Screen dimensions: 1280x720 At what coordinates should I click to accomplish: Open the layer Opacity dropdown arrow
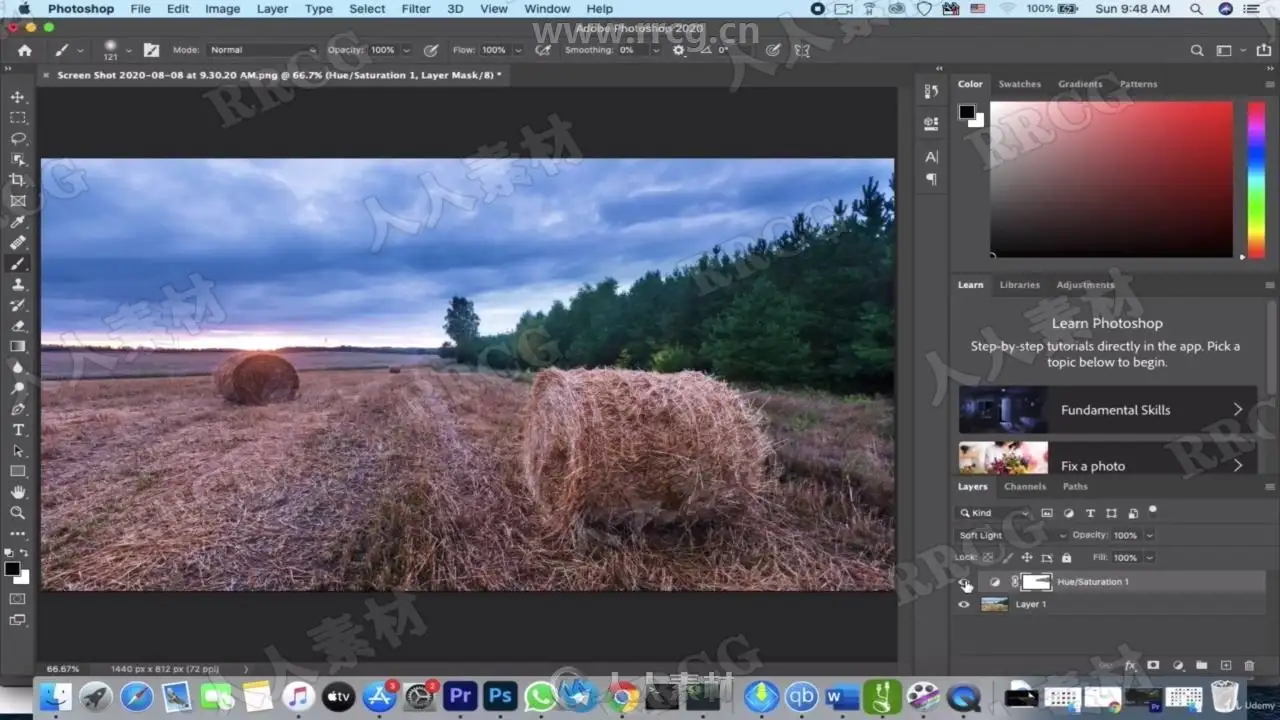pyautogui.click(x=1150, y=536)
